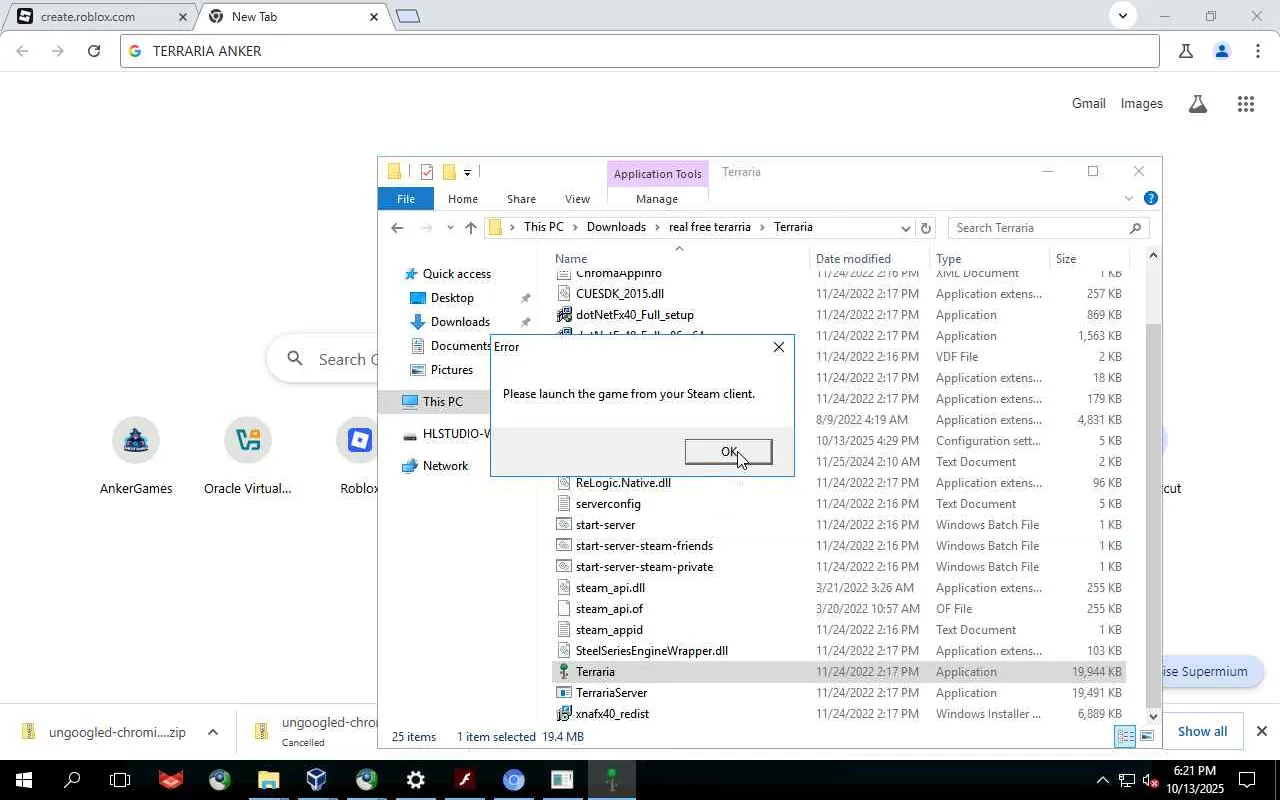Click the New folder quick access icon
1280x800 pixels.
449,172
